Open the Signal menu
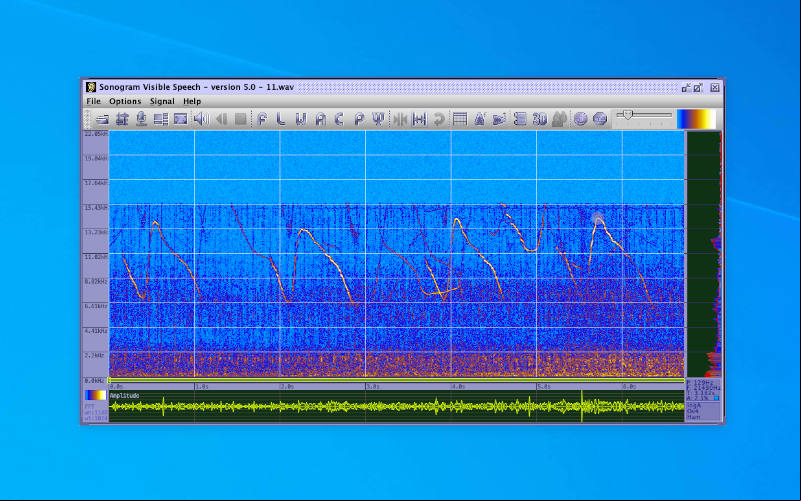Screen dimensions: 801x501 point(162,101)
